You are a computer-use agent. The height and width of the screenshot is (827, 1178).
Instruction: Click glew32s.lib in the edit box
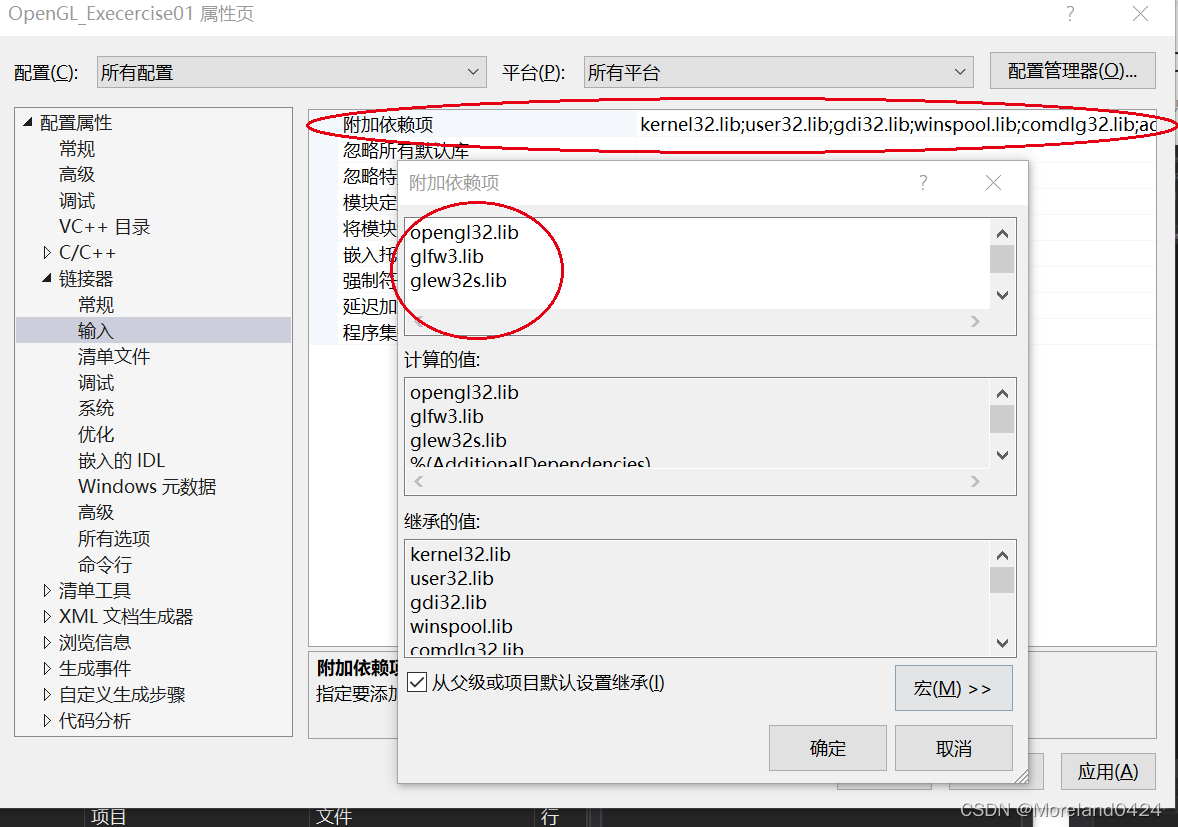pos(458,280)
